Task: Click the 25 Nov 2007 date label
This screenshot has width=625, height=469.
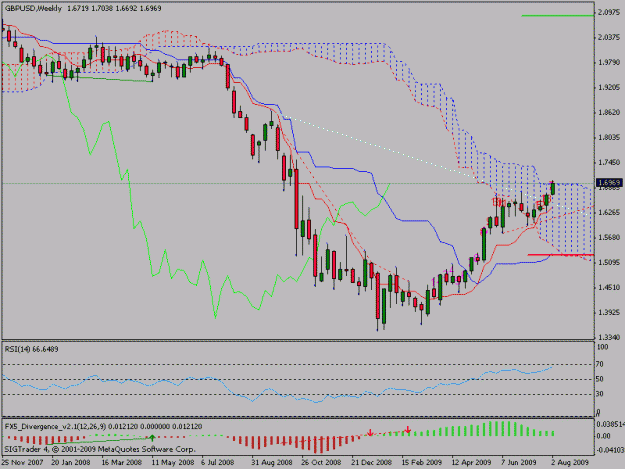Action: click(22, 463)
